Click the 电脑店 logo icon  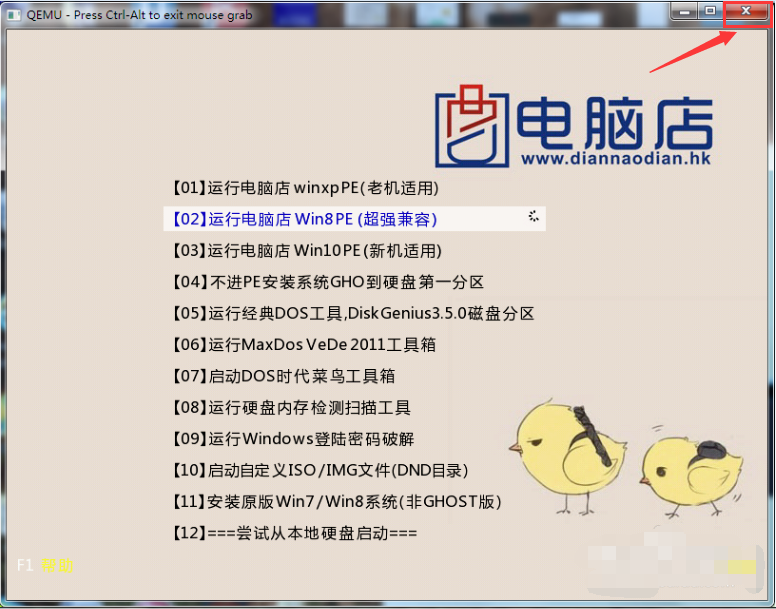click(472, 126)
